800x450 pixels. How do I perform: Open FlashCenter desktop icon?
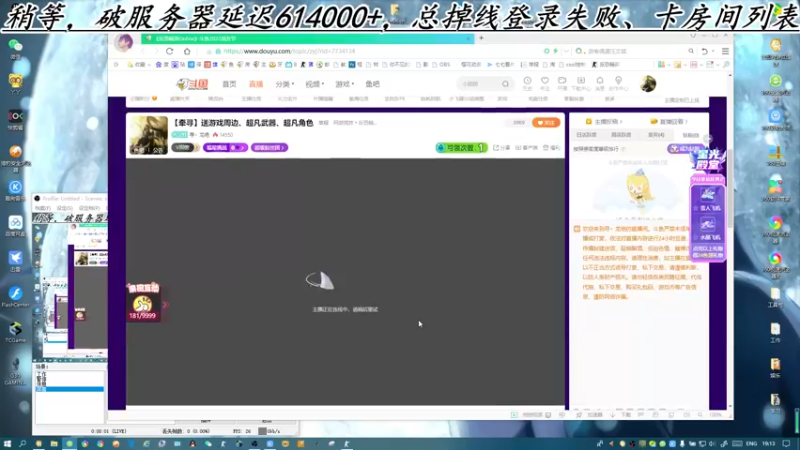(x=15, y=296)
